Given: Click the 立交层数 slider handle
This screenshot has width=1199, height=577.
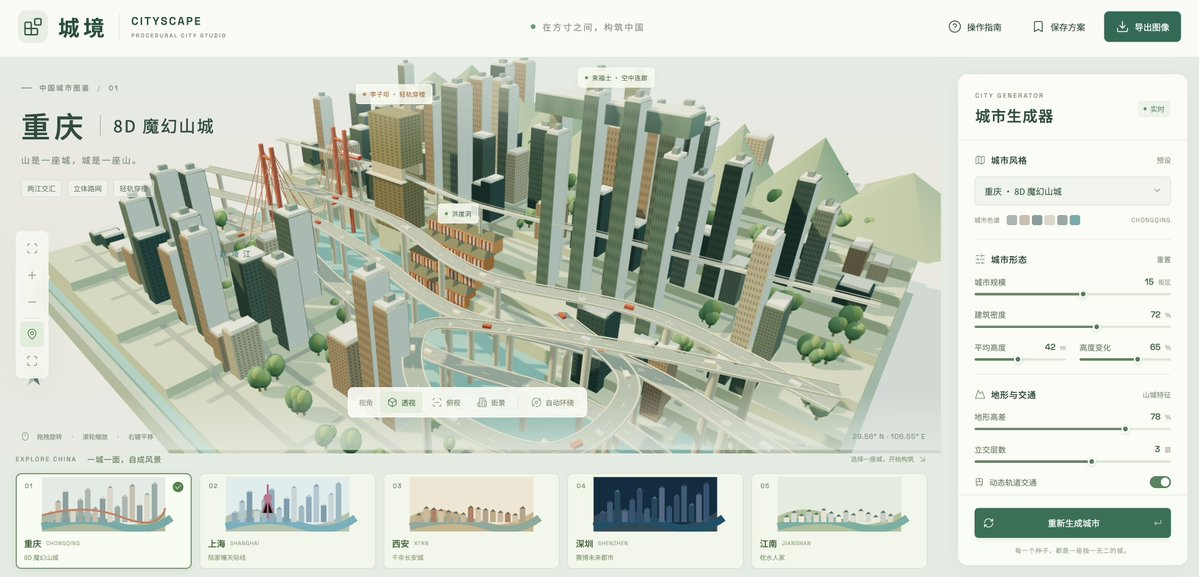Looking at the screenshot, I should [1091, 462].
